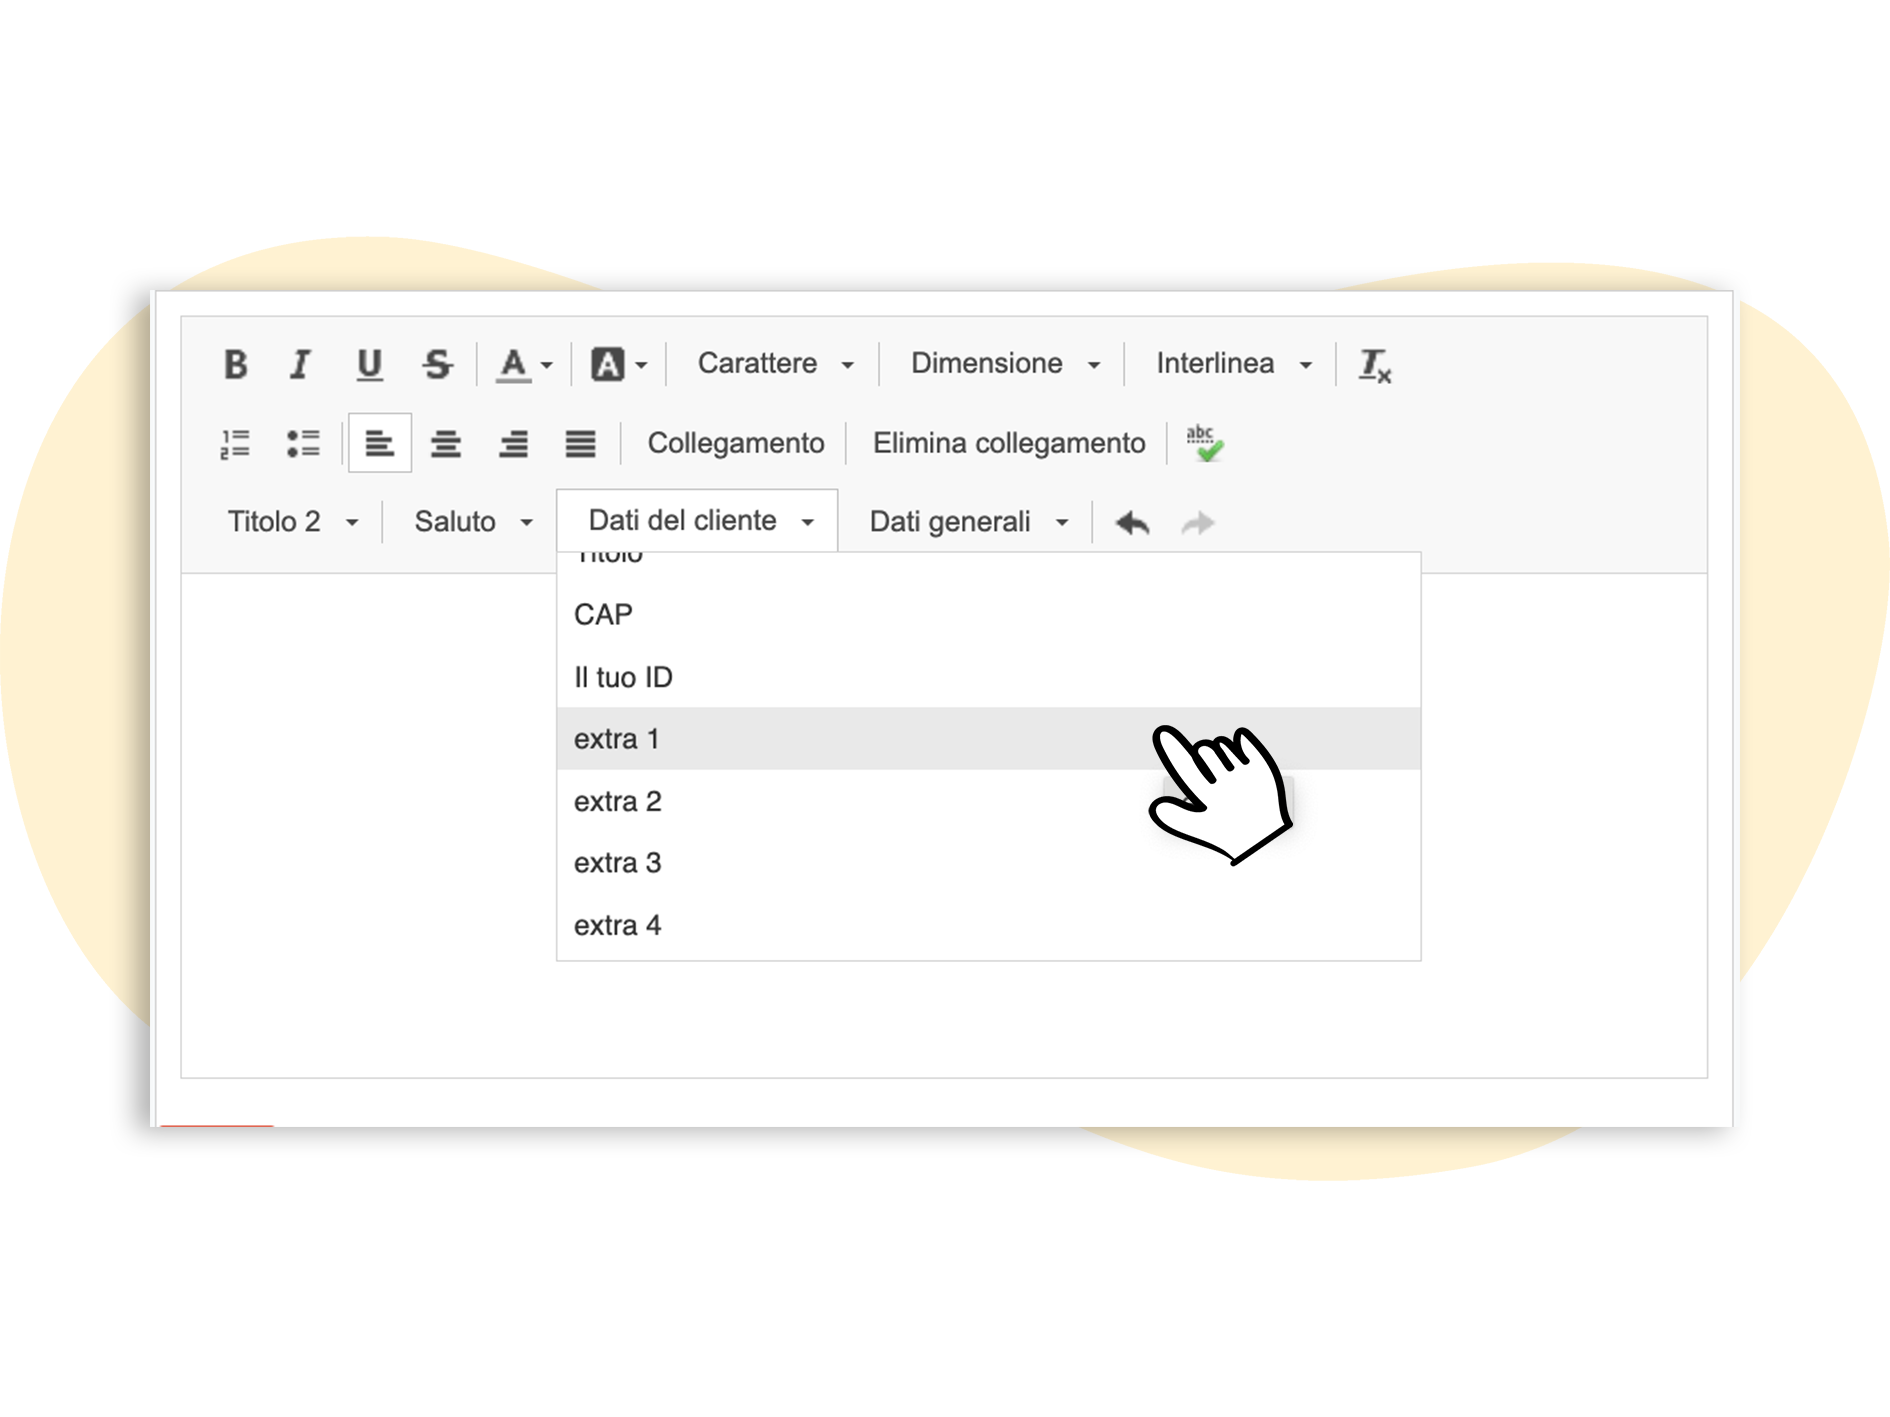This screenshot has width=1890, height=1417.
Task: Select "extra 1" from the list
Action: pos(616,739)
